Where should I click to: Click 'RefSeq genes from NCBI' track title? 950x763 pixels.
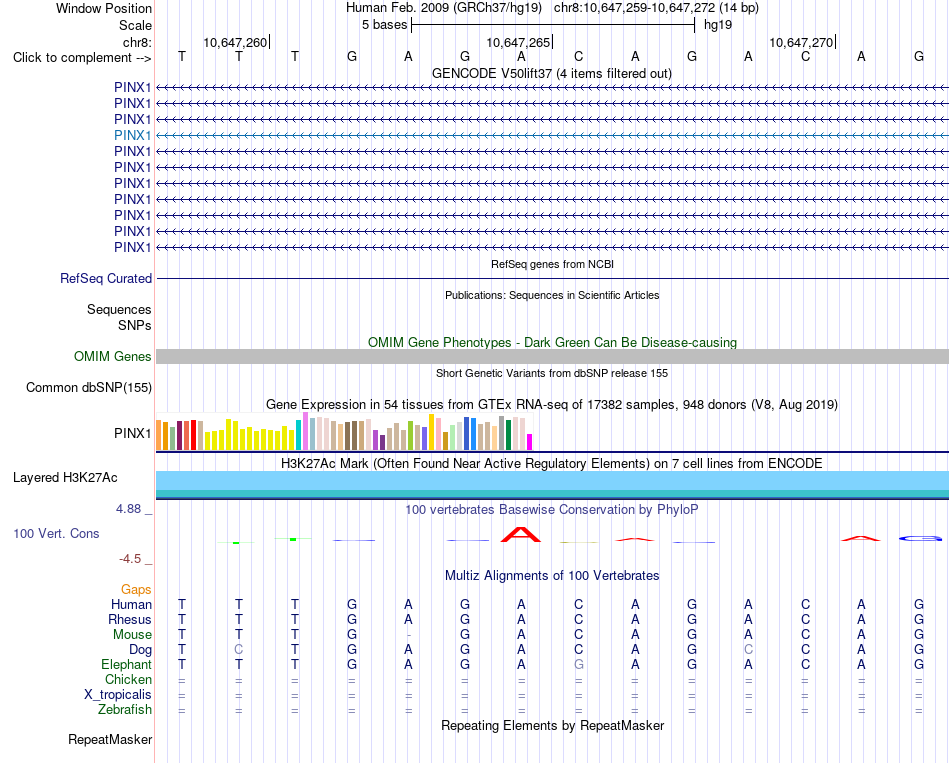pyautogui.click(x=552, y=264)
